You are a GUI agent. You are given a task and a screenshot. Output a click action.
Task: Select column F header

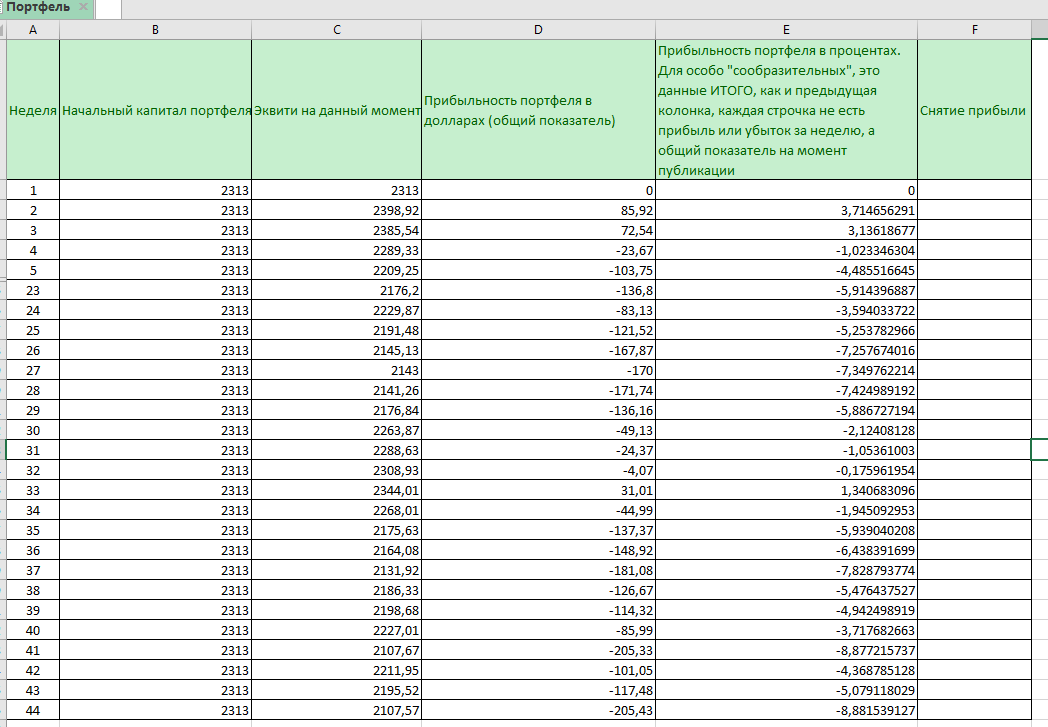click(973, 30)
